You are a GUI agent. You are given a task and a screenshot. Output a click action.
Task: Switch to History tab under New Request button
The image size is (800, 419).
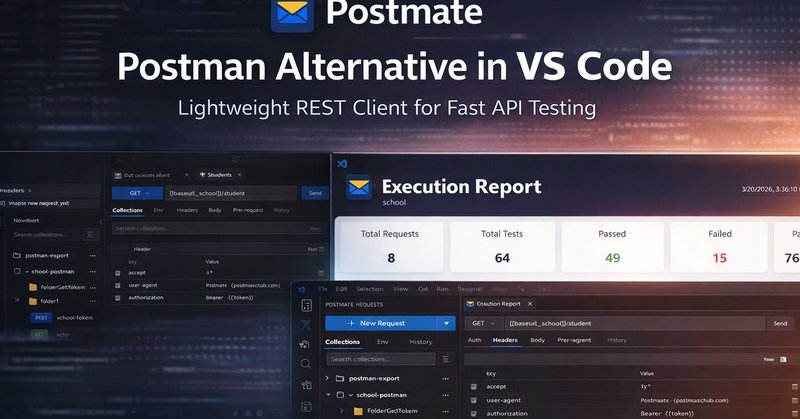[x=420, y=342]
